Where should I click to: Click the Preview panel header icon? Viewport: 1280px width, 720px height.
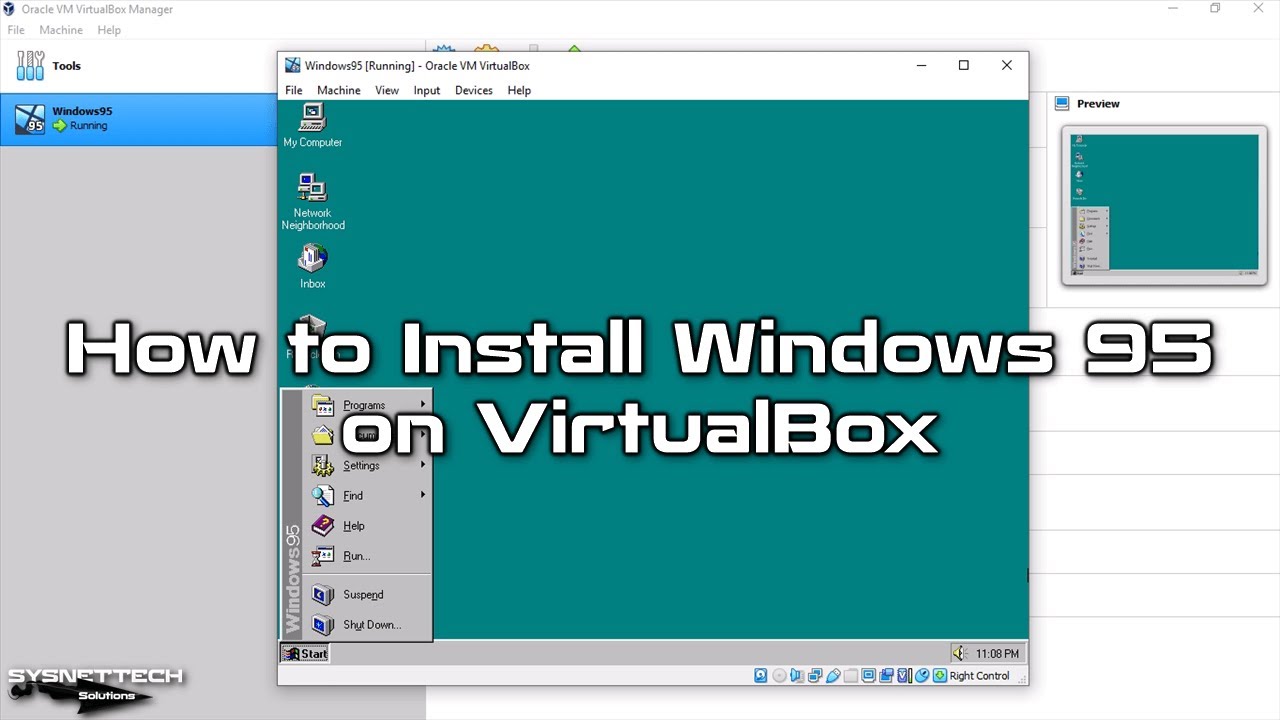[1062, 103]
